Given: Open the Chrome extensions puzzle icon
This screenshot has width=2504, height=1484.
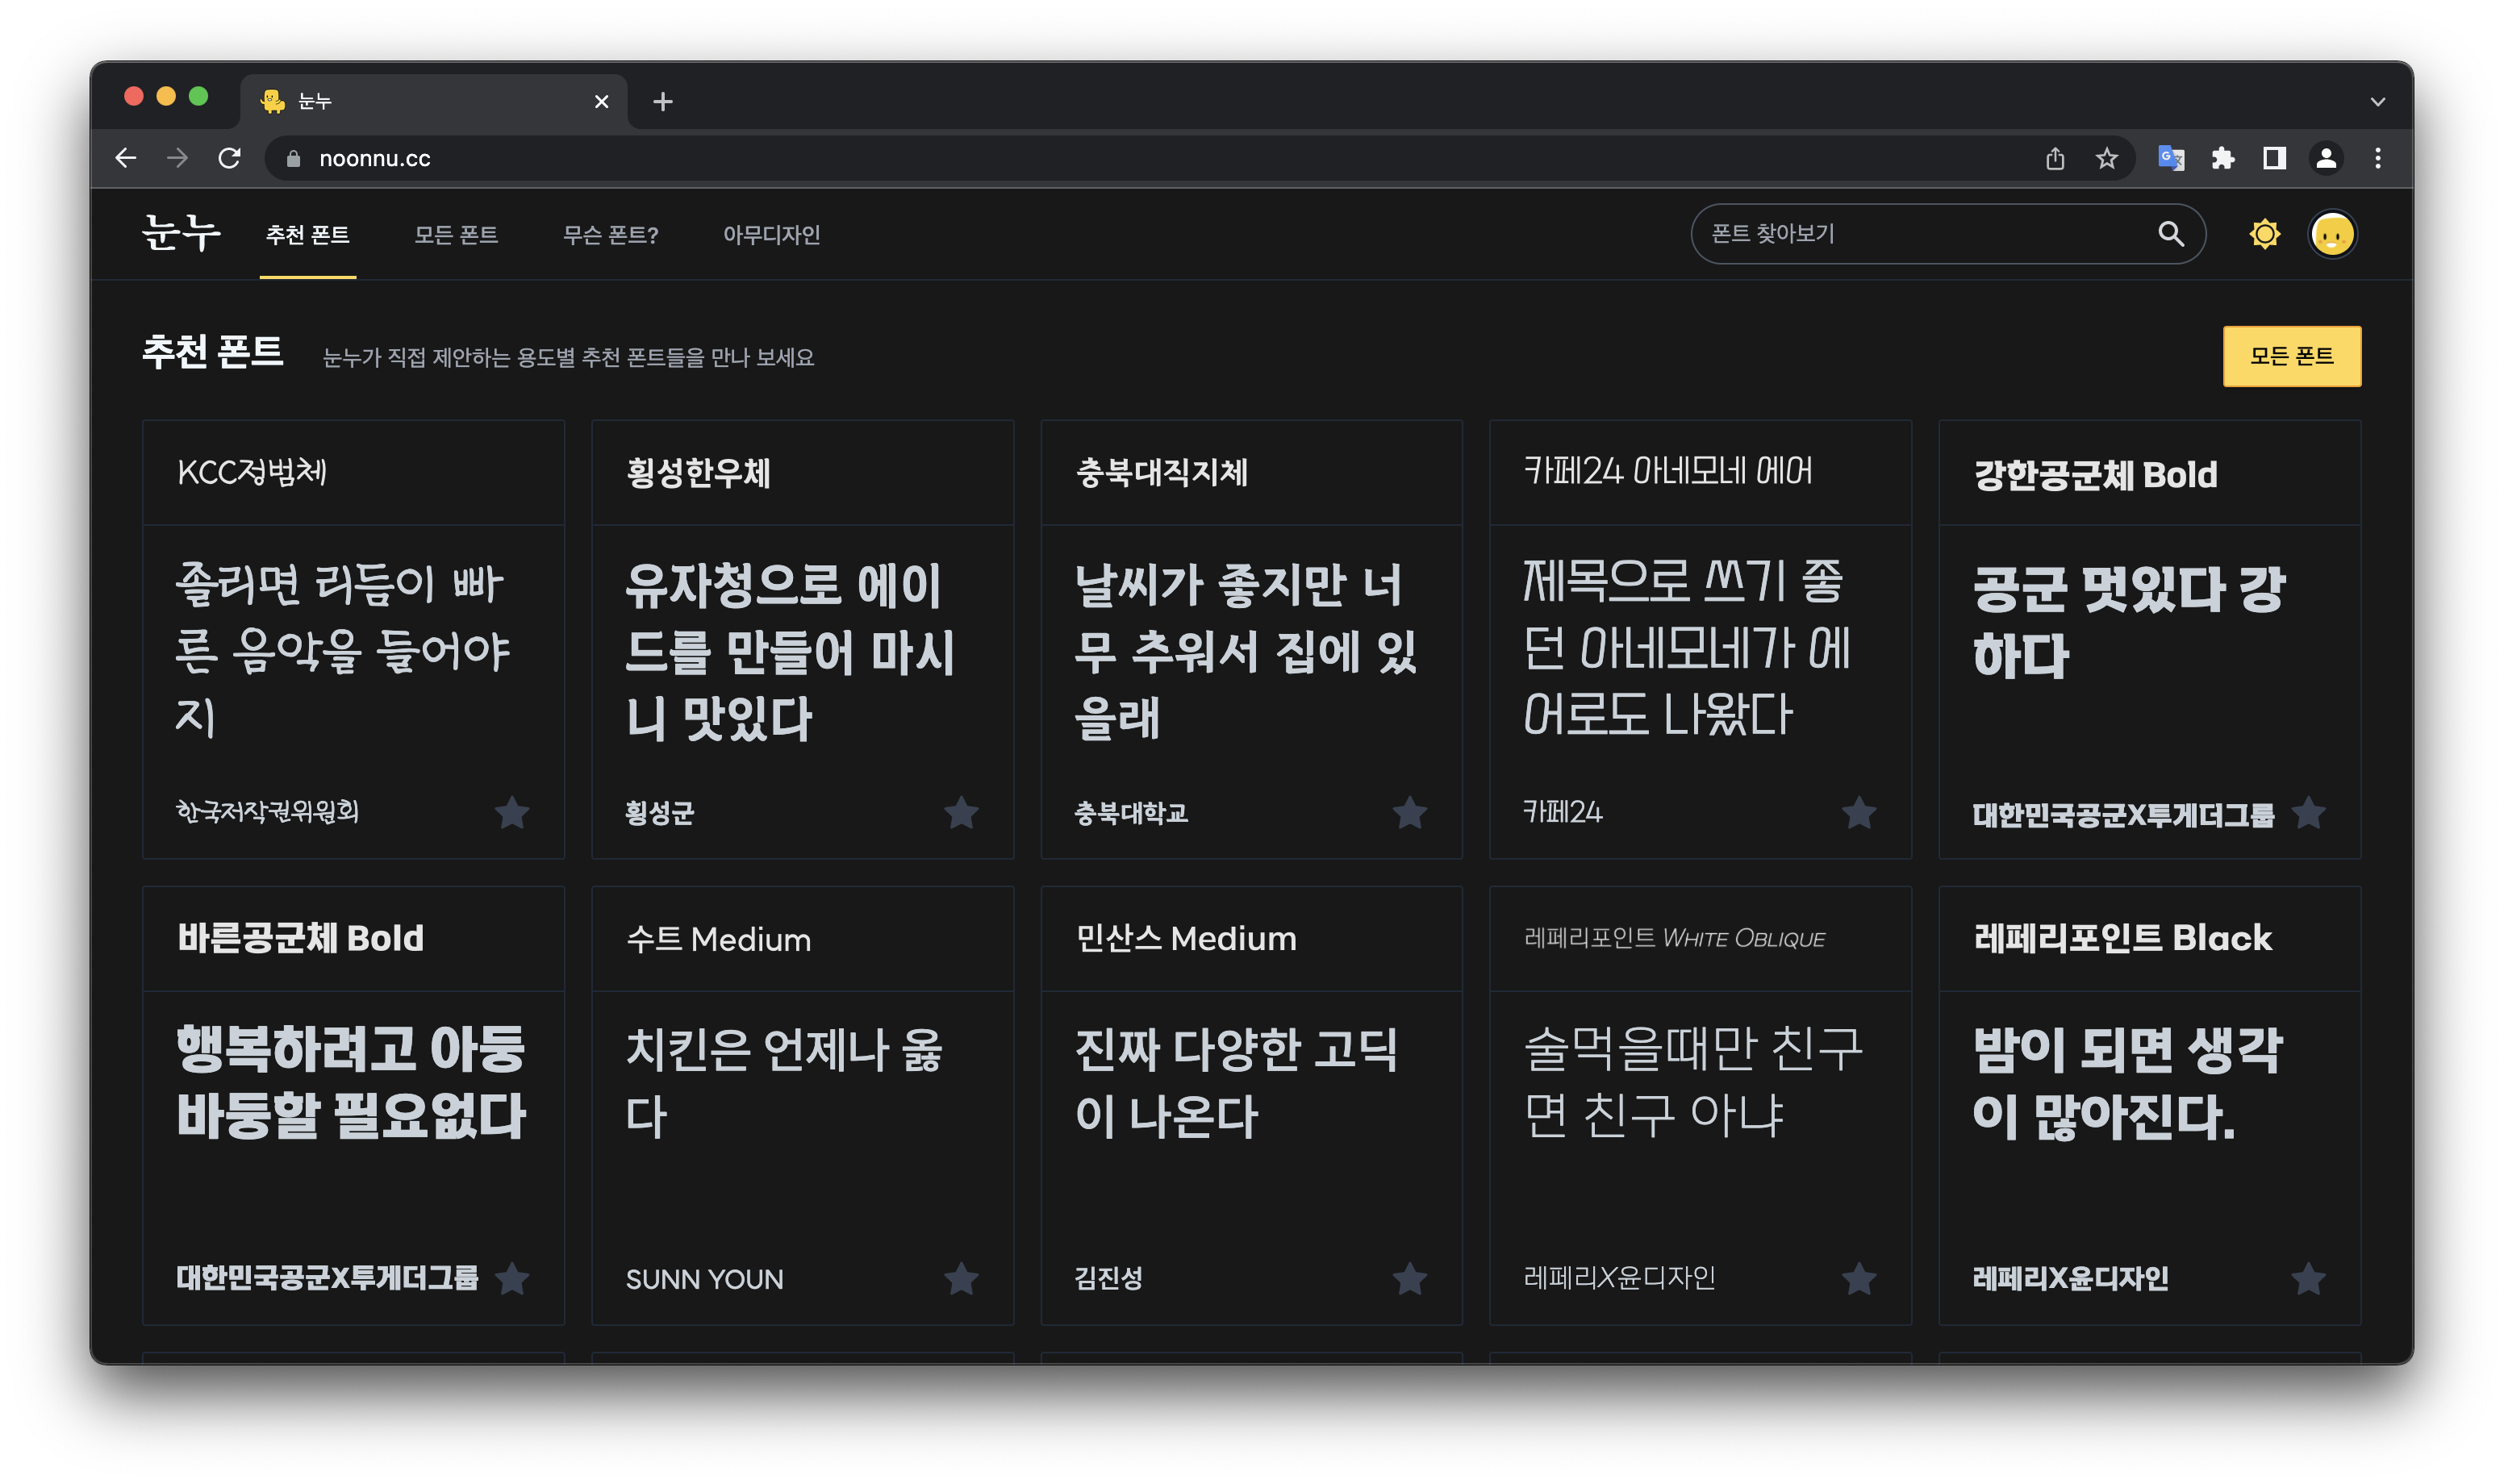Looking at the screenshot, I should (2222, 158).
